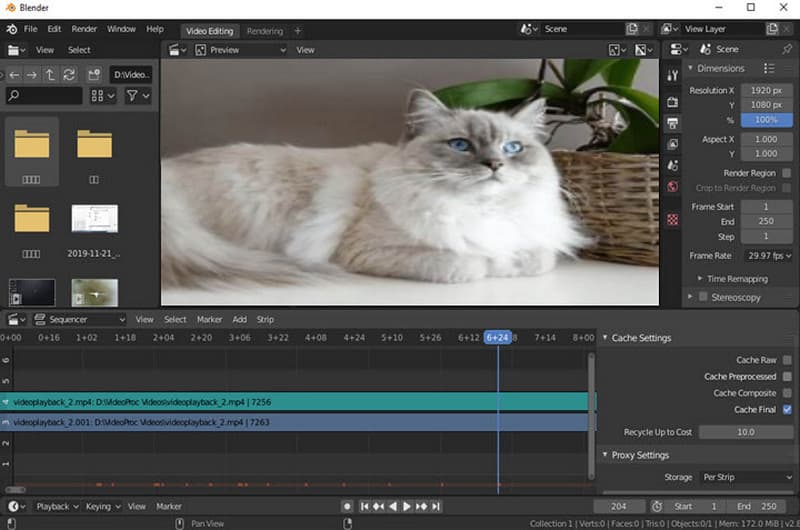This screenshot has height=530, width=800.
Task: Enable Cache Composite checkbox
Action: [787, 393]
